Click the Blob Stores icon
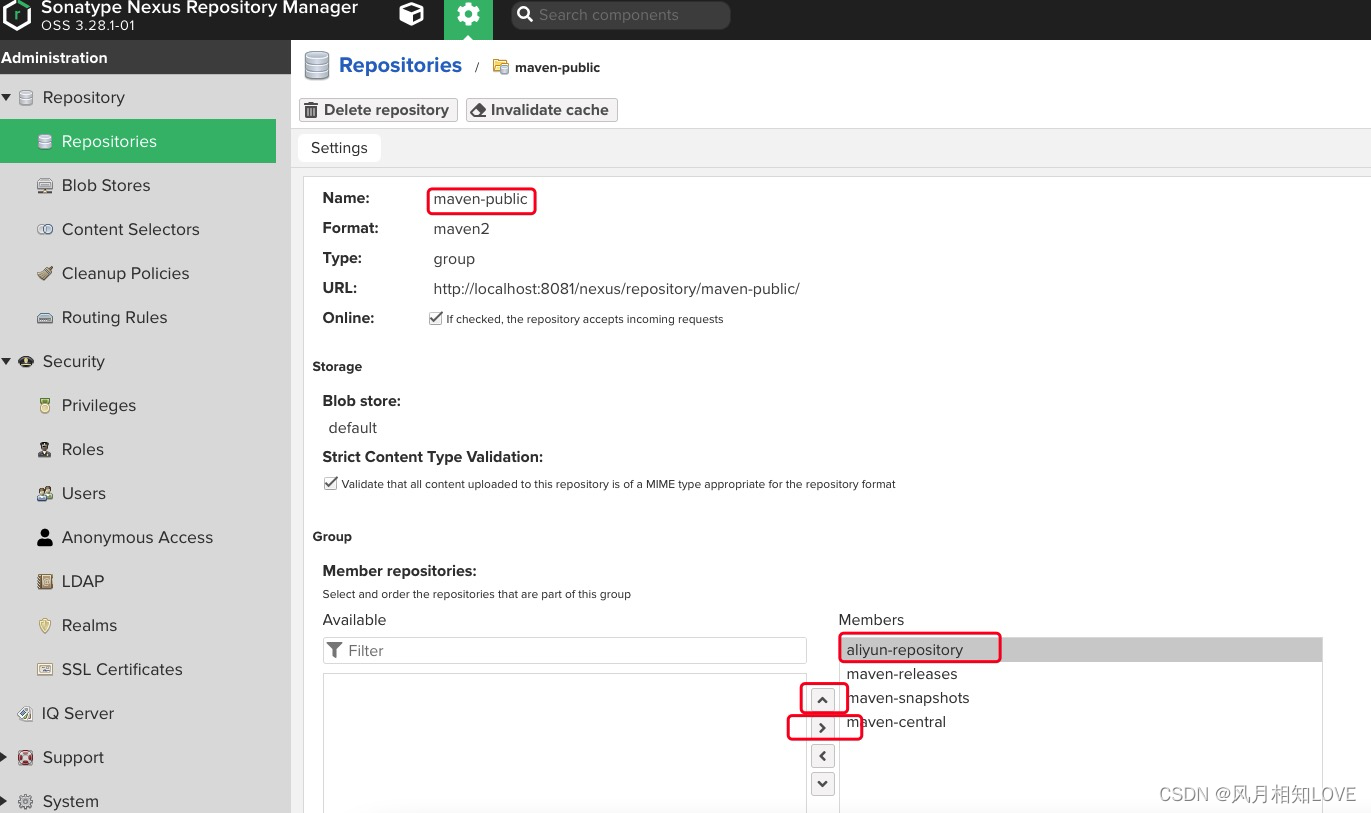 click(45, 185)
